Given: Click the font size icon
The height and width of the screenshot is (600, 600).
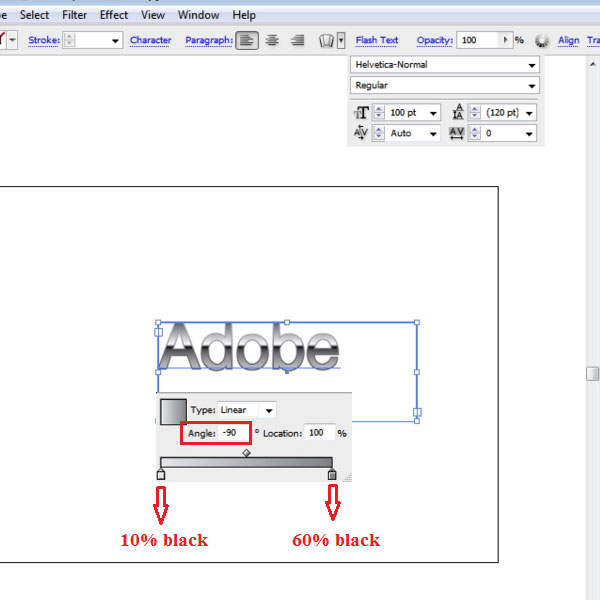Looking at the screenshot, I should 361,112.
